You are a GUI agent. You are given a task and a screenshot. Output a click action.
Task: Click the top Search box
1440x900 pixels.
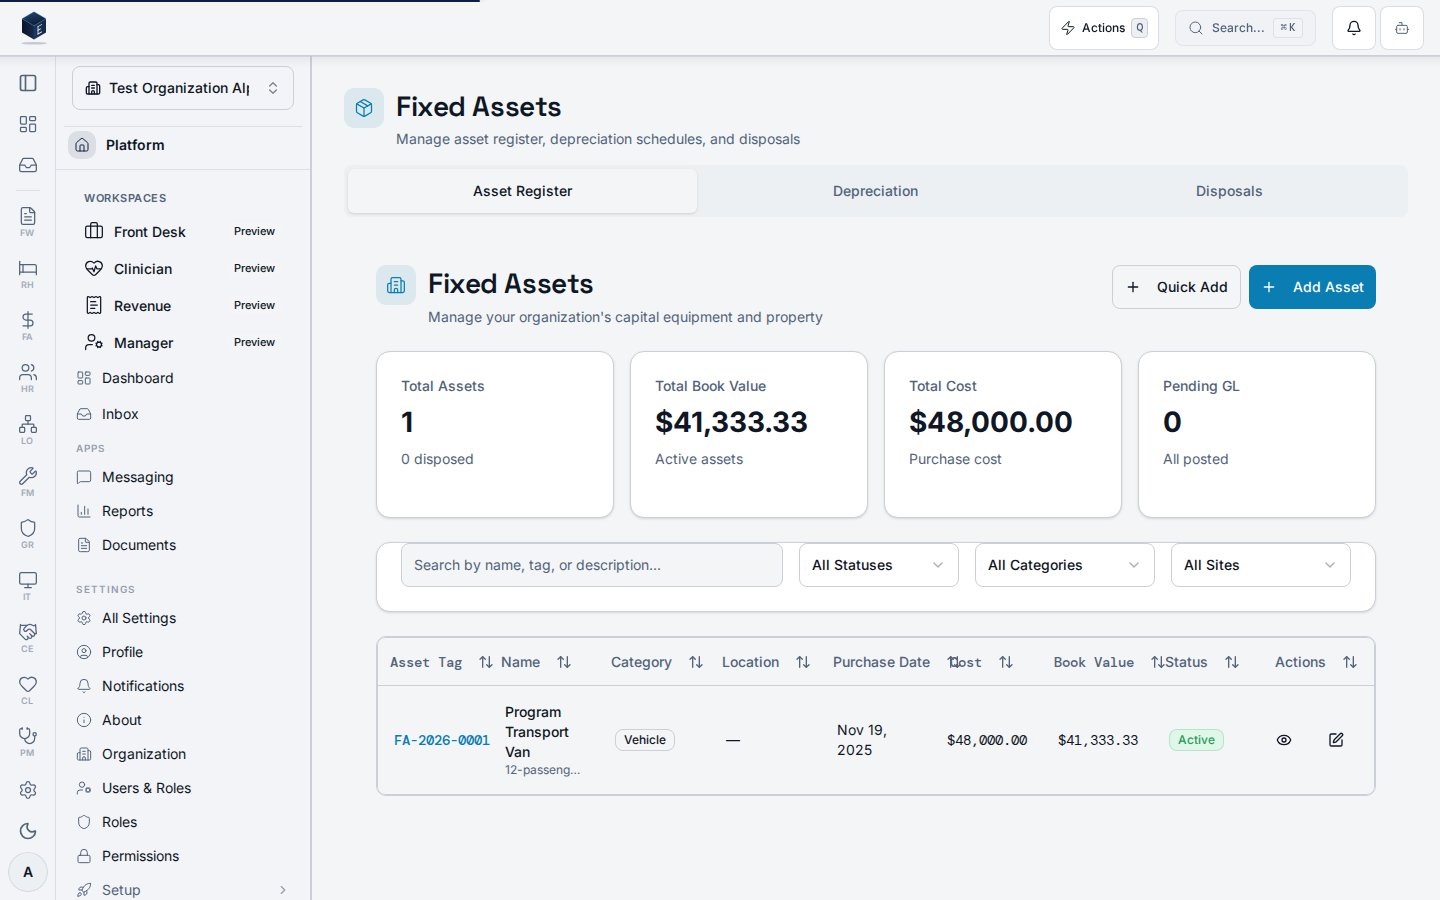pyautogui.click(x=1245, y=28)
